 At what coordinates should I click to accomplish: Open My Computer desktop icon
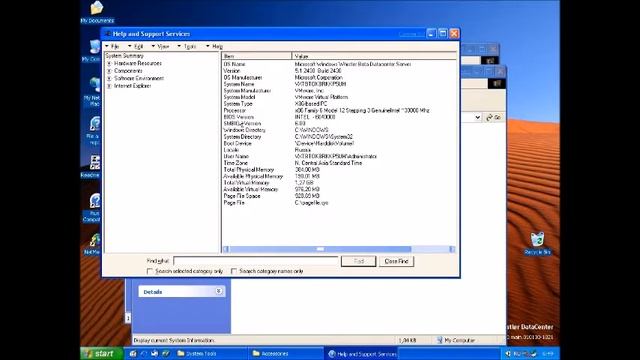pos(92,51)
